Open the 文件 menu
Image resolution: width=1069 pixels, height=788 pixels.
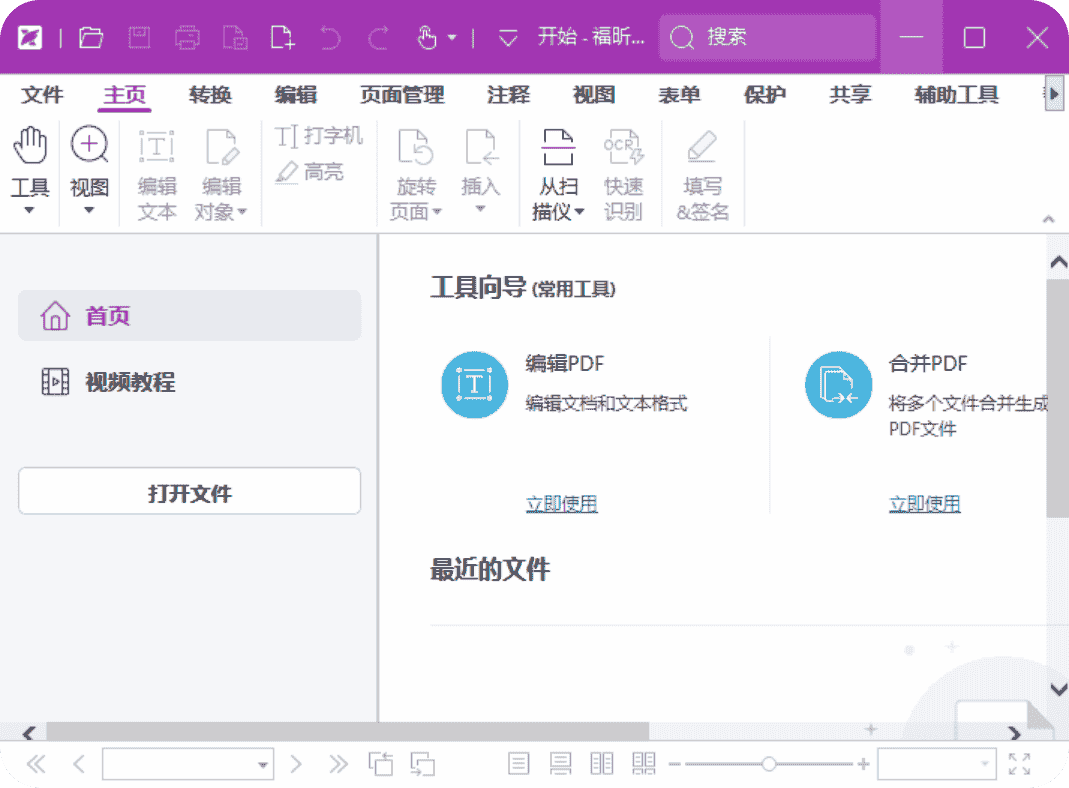coord(42,95)
